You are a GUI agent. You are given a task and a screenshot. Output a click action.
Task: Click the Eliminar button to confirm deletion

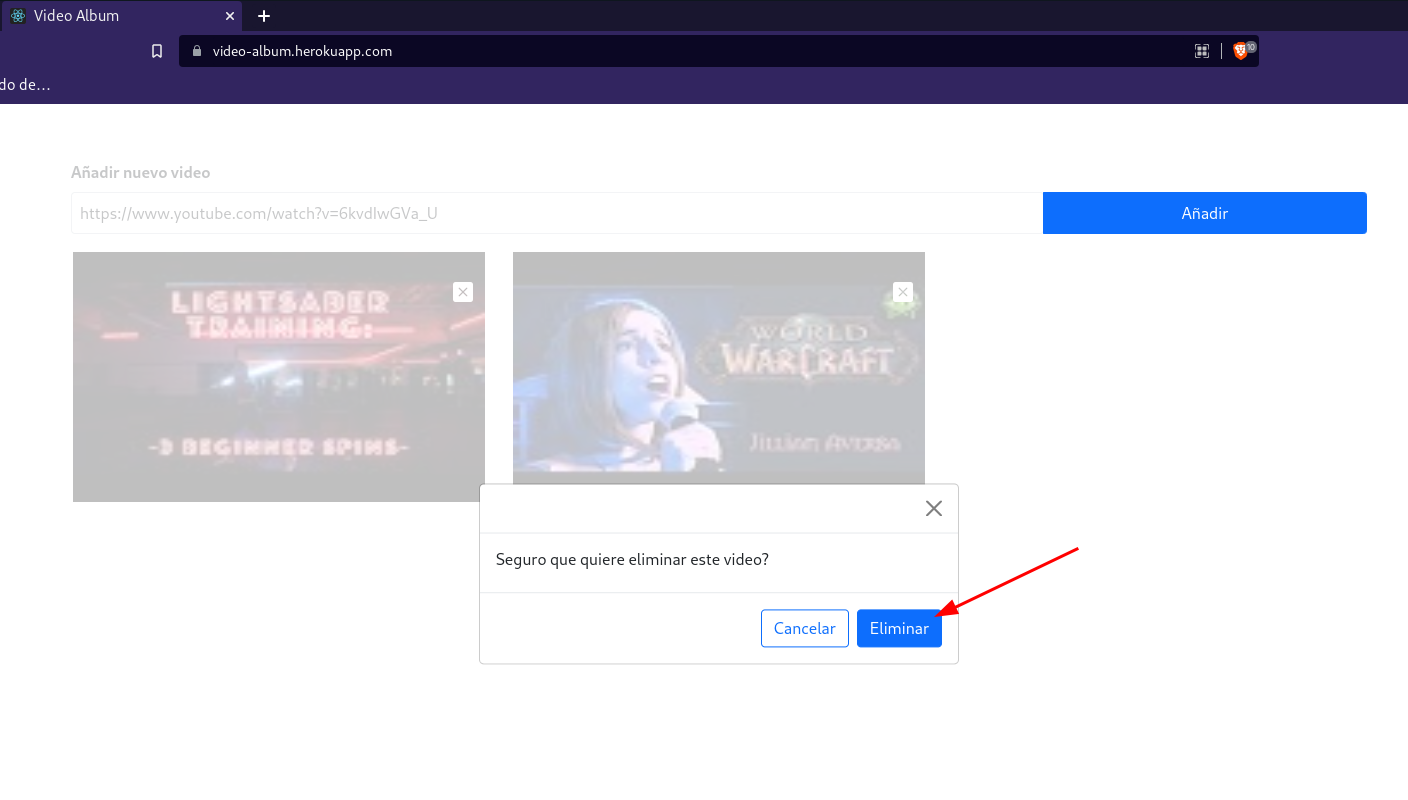tap(899, 628)
